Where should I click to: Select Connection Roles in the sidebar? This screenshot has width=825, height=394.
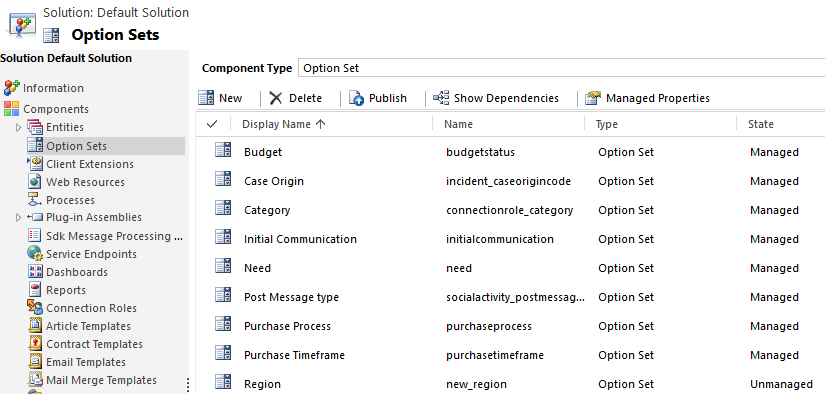tap(92, 308)
